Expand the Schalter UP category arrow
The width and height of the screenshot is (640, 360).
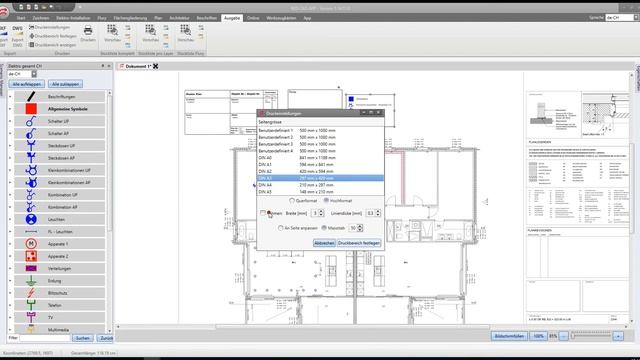pos(10,121)
